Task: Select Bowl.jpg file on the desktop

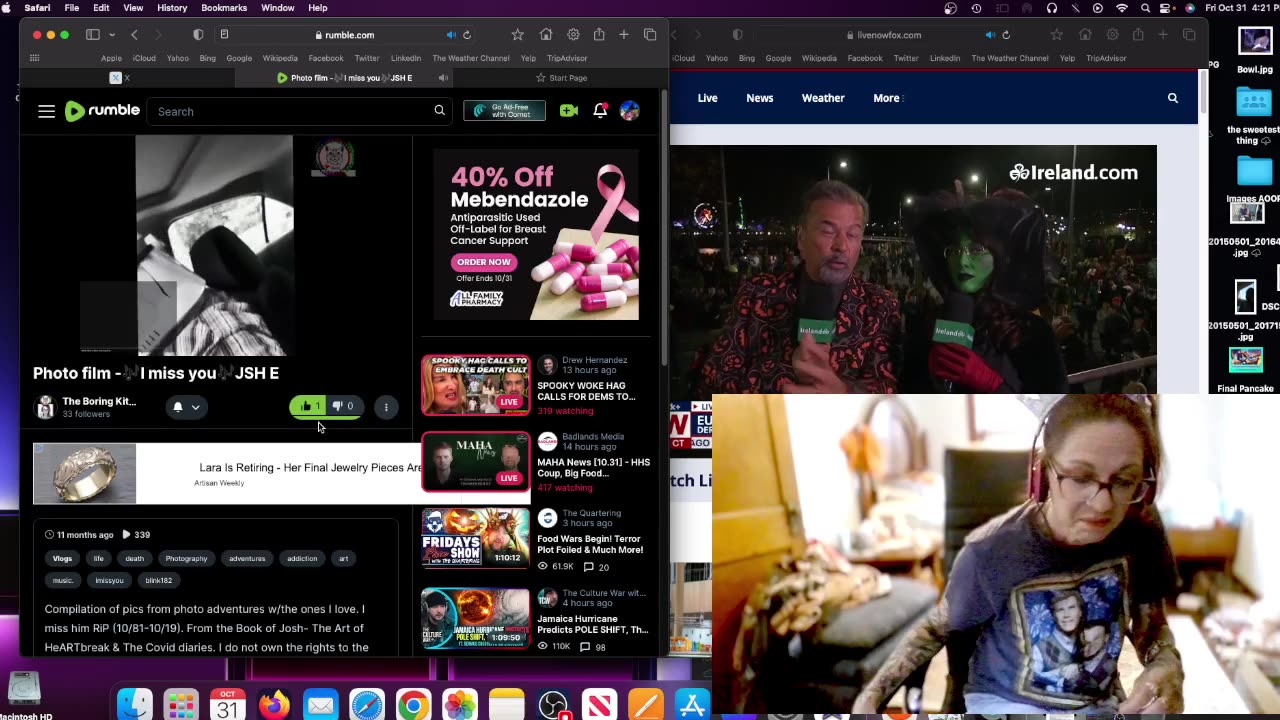Action: pos(1255,50)
